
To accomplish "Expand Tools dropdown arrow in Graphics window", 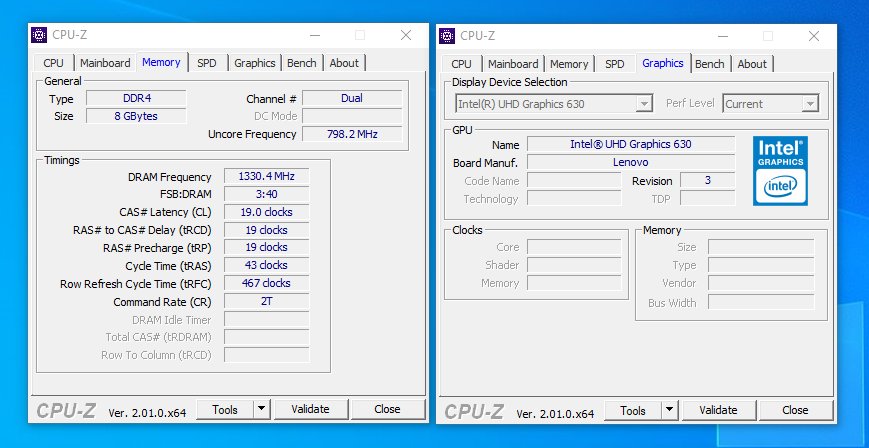I will coord(670,411).
